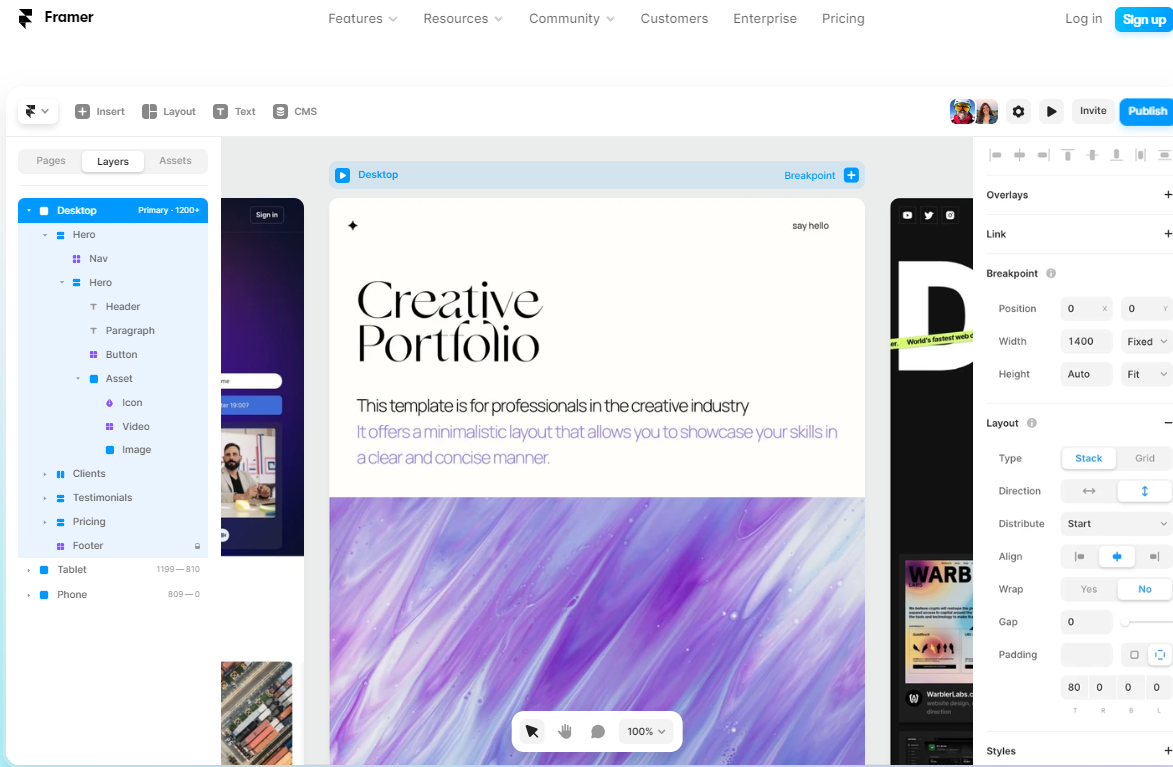
Task: Click Breakpoint info icon
Action: (x=1051, y=274)
